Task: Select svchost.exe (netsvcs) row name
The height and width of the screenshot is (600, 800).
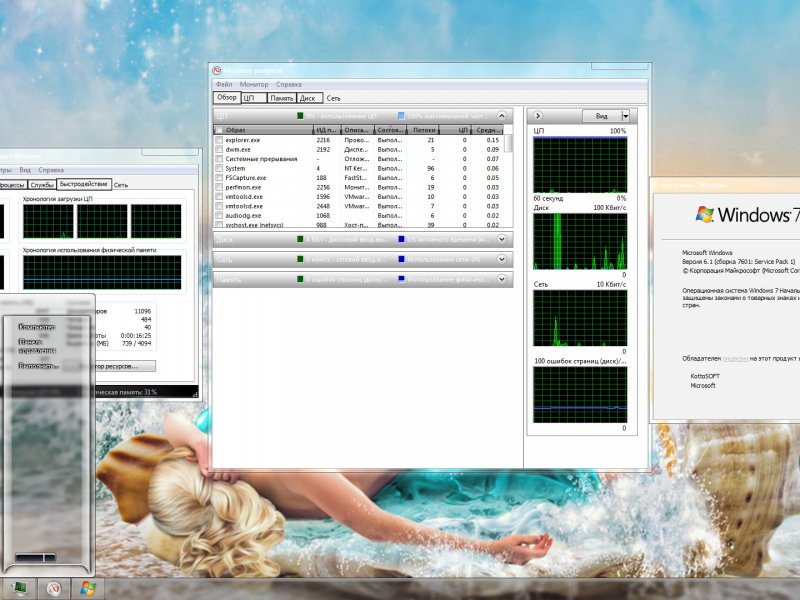Action: 255,225
